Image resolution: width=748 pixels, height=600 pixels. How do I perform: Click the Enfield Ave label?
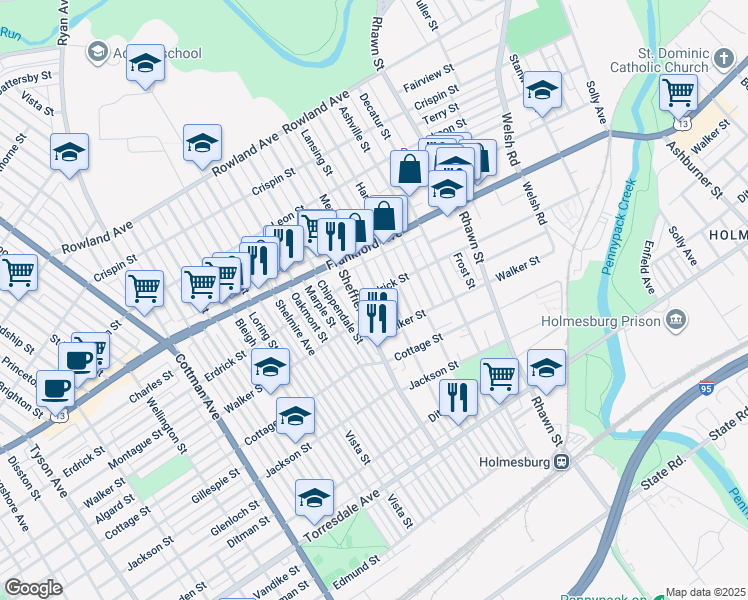tap(648, 267)
